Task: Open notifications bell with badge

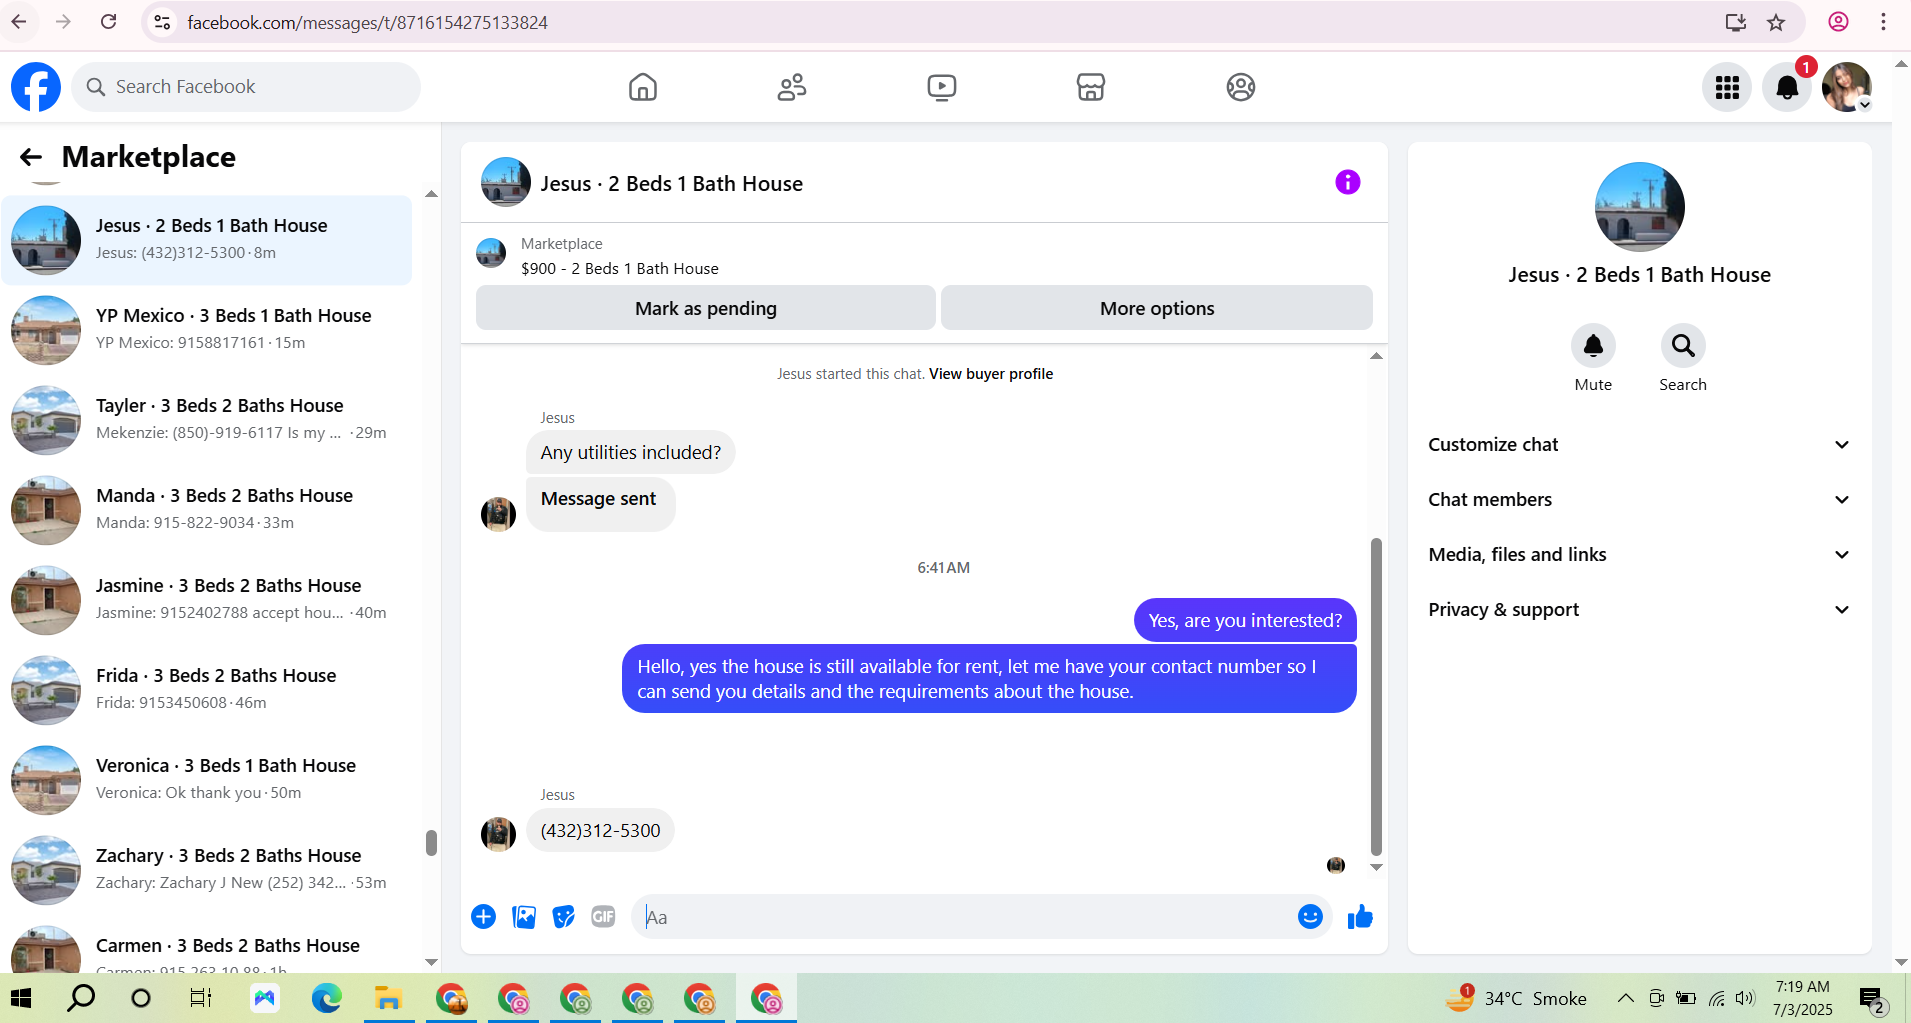Action: pyautogui.click(x=1787, y=87)
